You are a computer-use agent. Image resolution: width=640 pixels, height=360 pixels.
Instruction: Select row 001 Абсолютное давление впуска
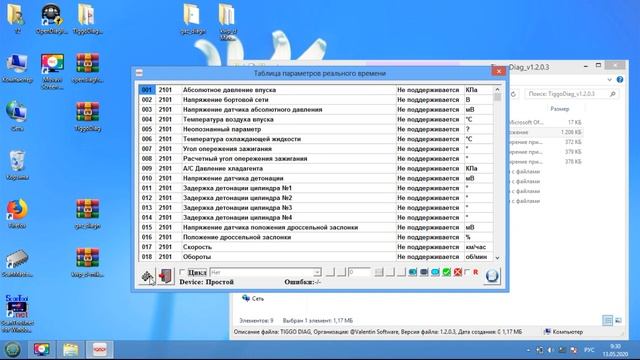click(x=316, y=90)
